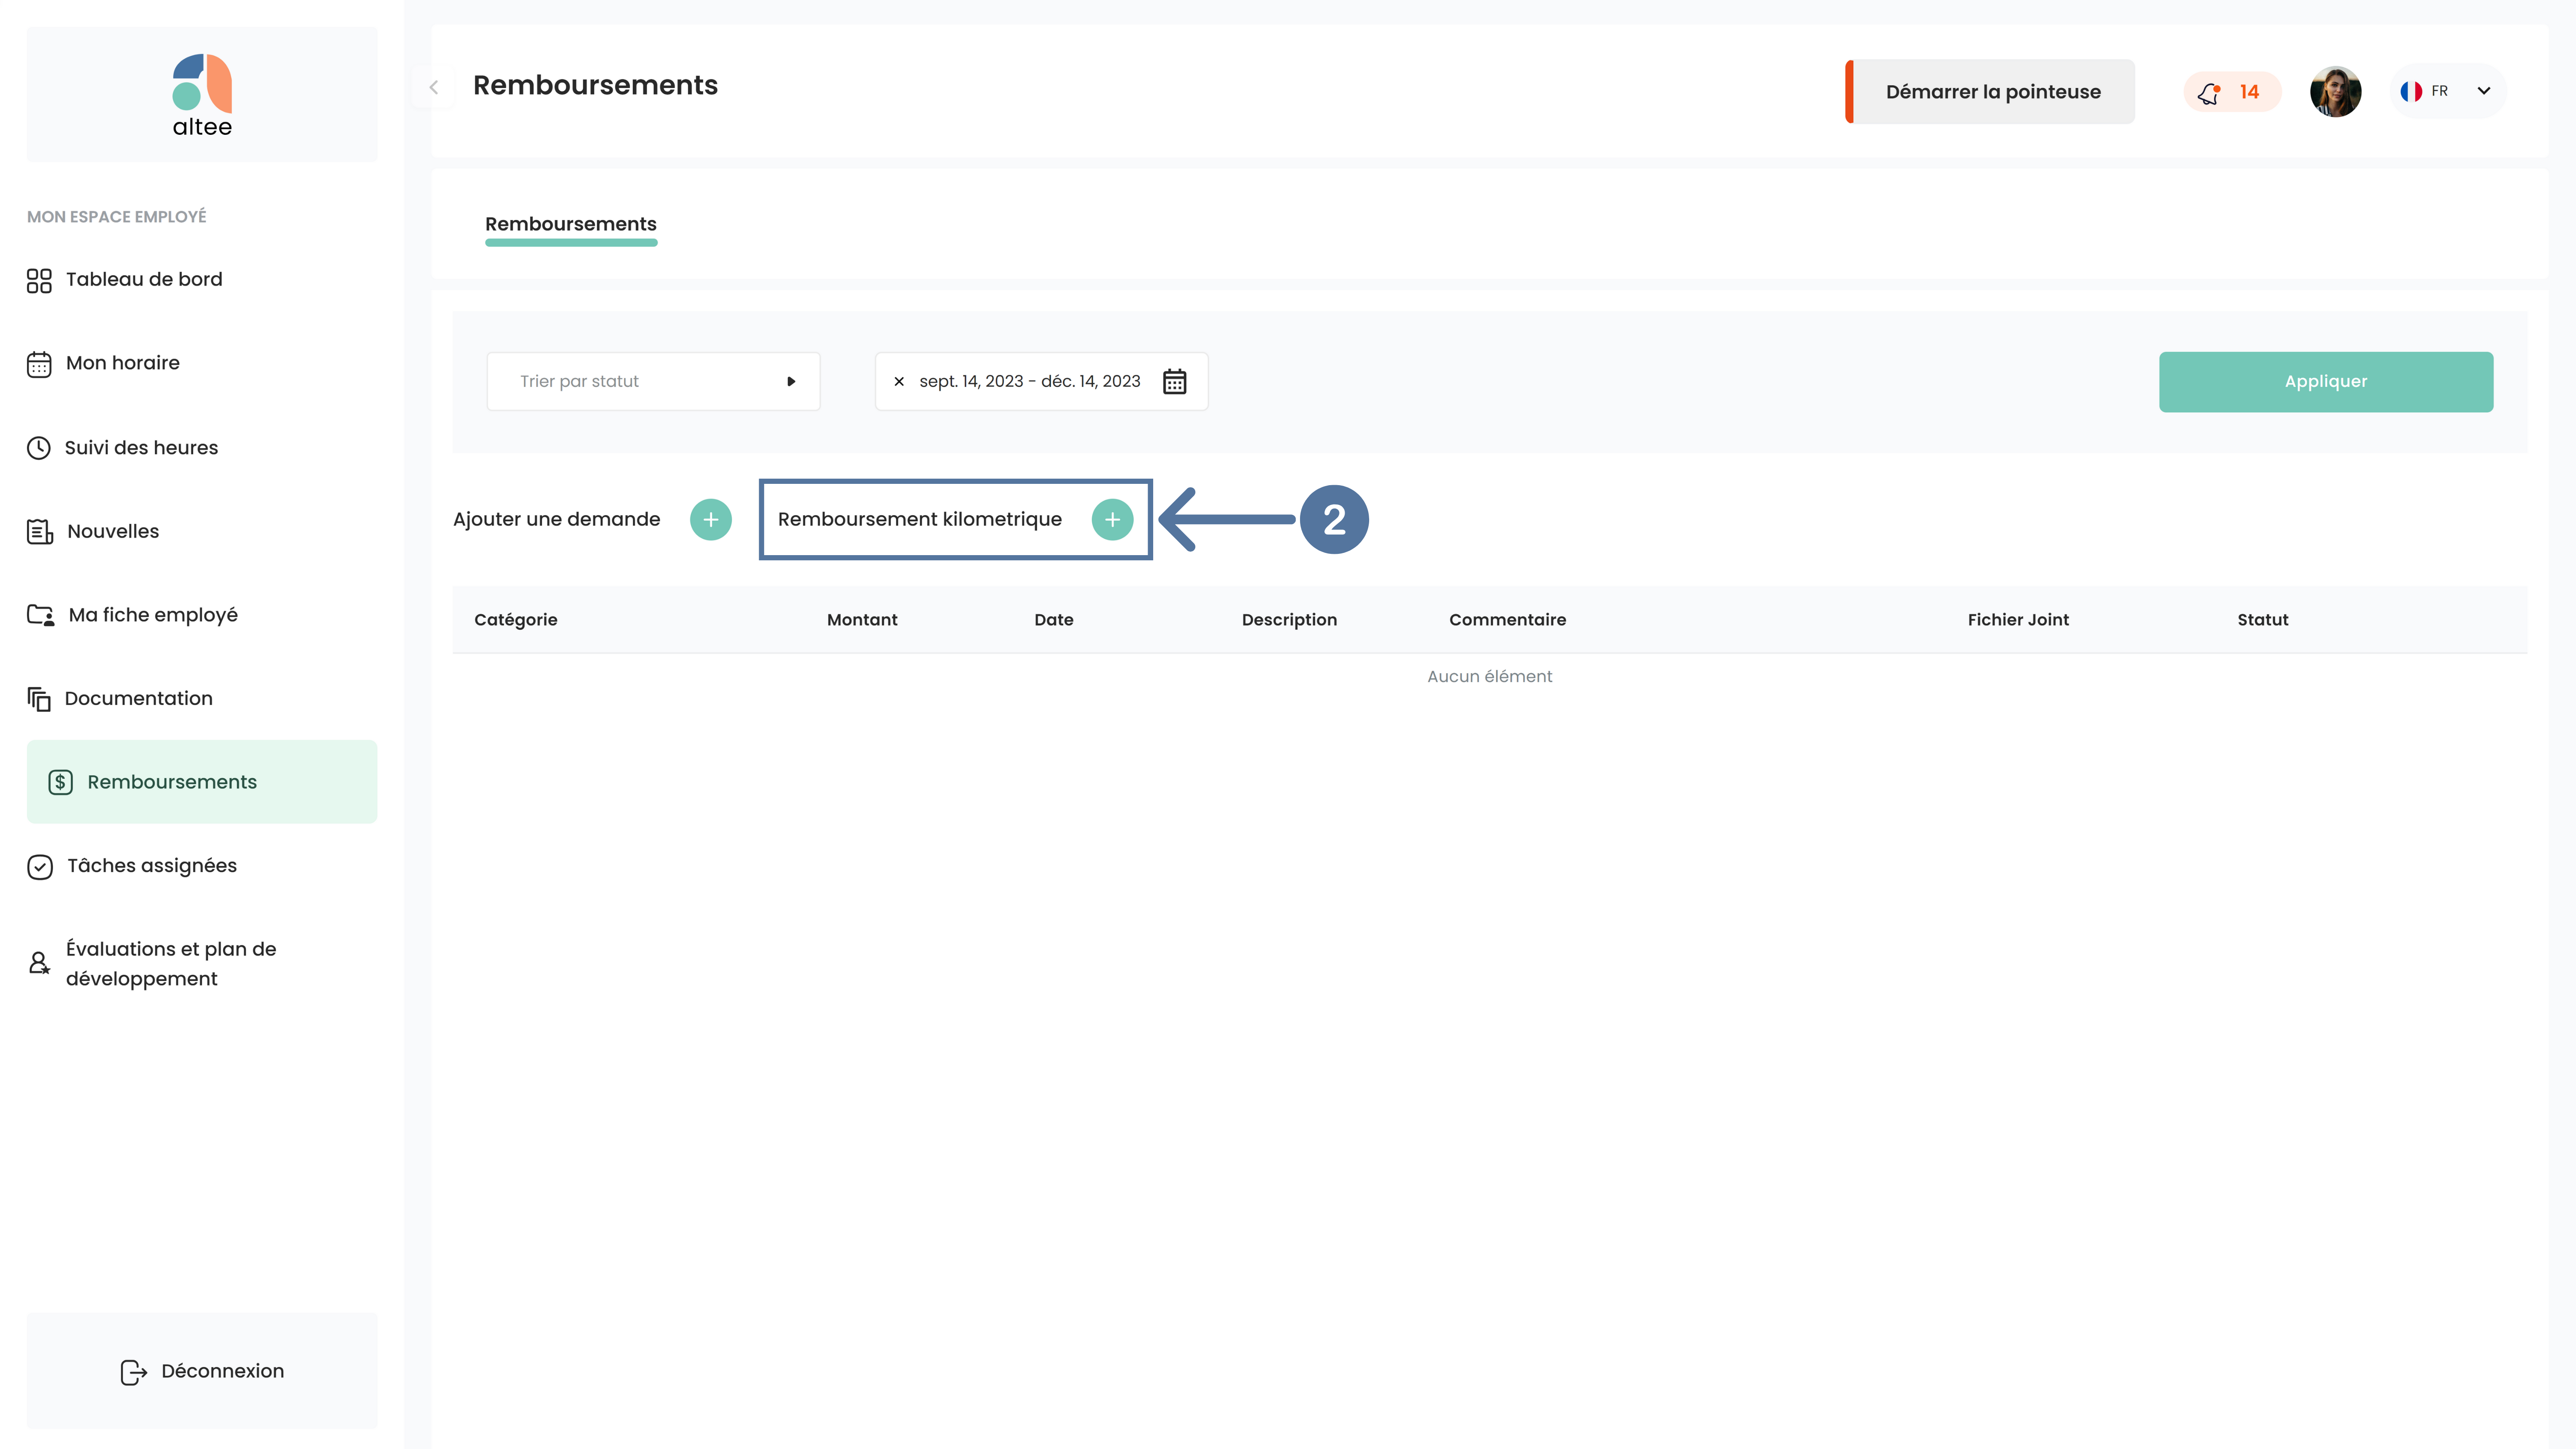Open Suivi des heures page

point(141,448)
